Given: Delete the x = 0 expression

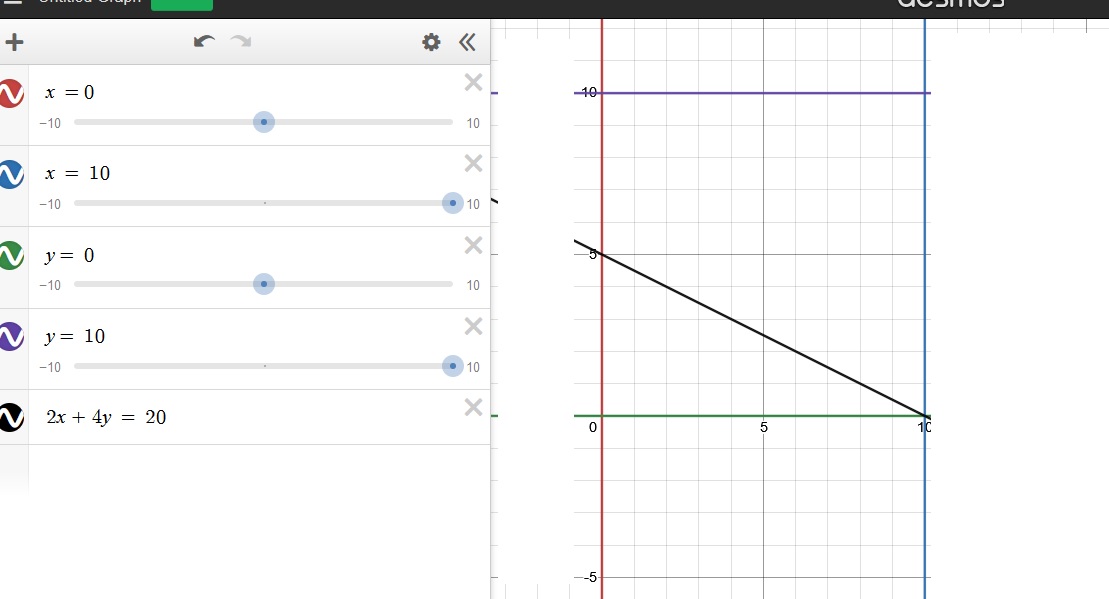Looking at the screenshot, I should click(x=473, y=82).
